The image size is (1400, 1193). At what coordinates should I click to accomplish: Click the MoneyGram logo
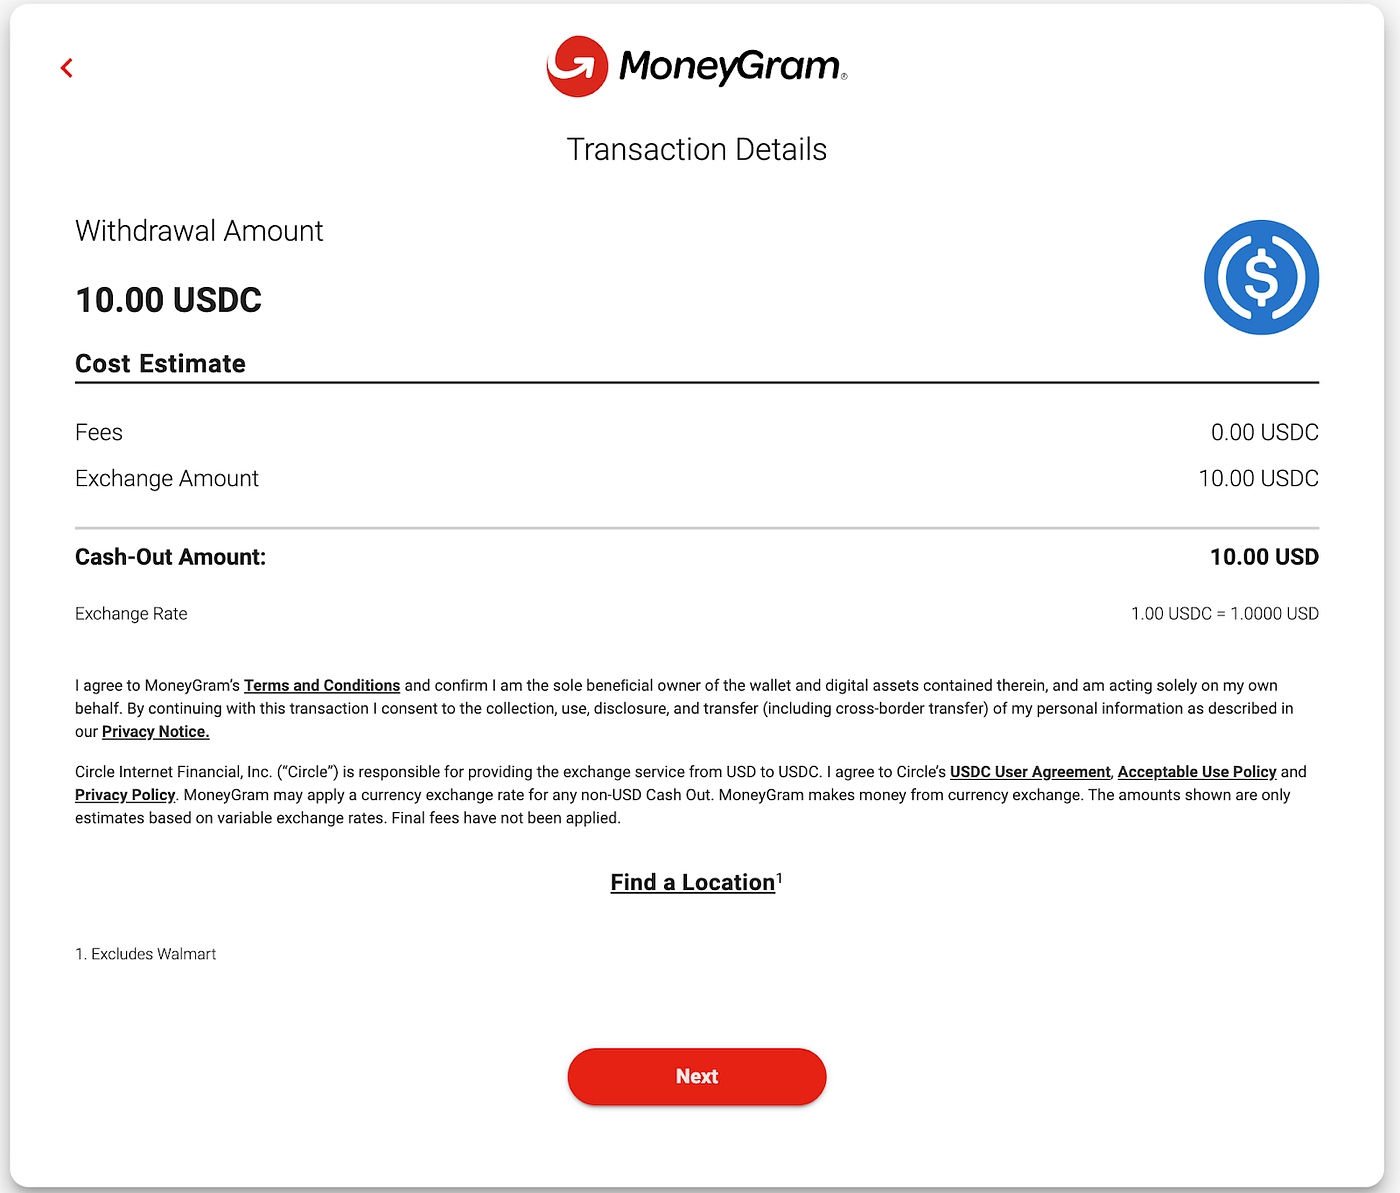[x=697, y=67]
